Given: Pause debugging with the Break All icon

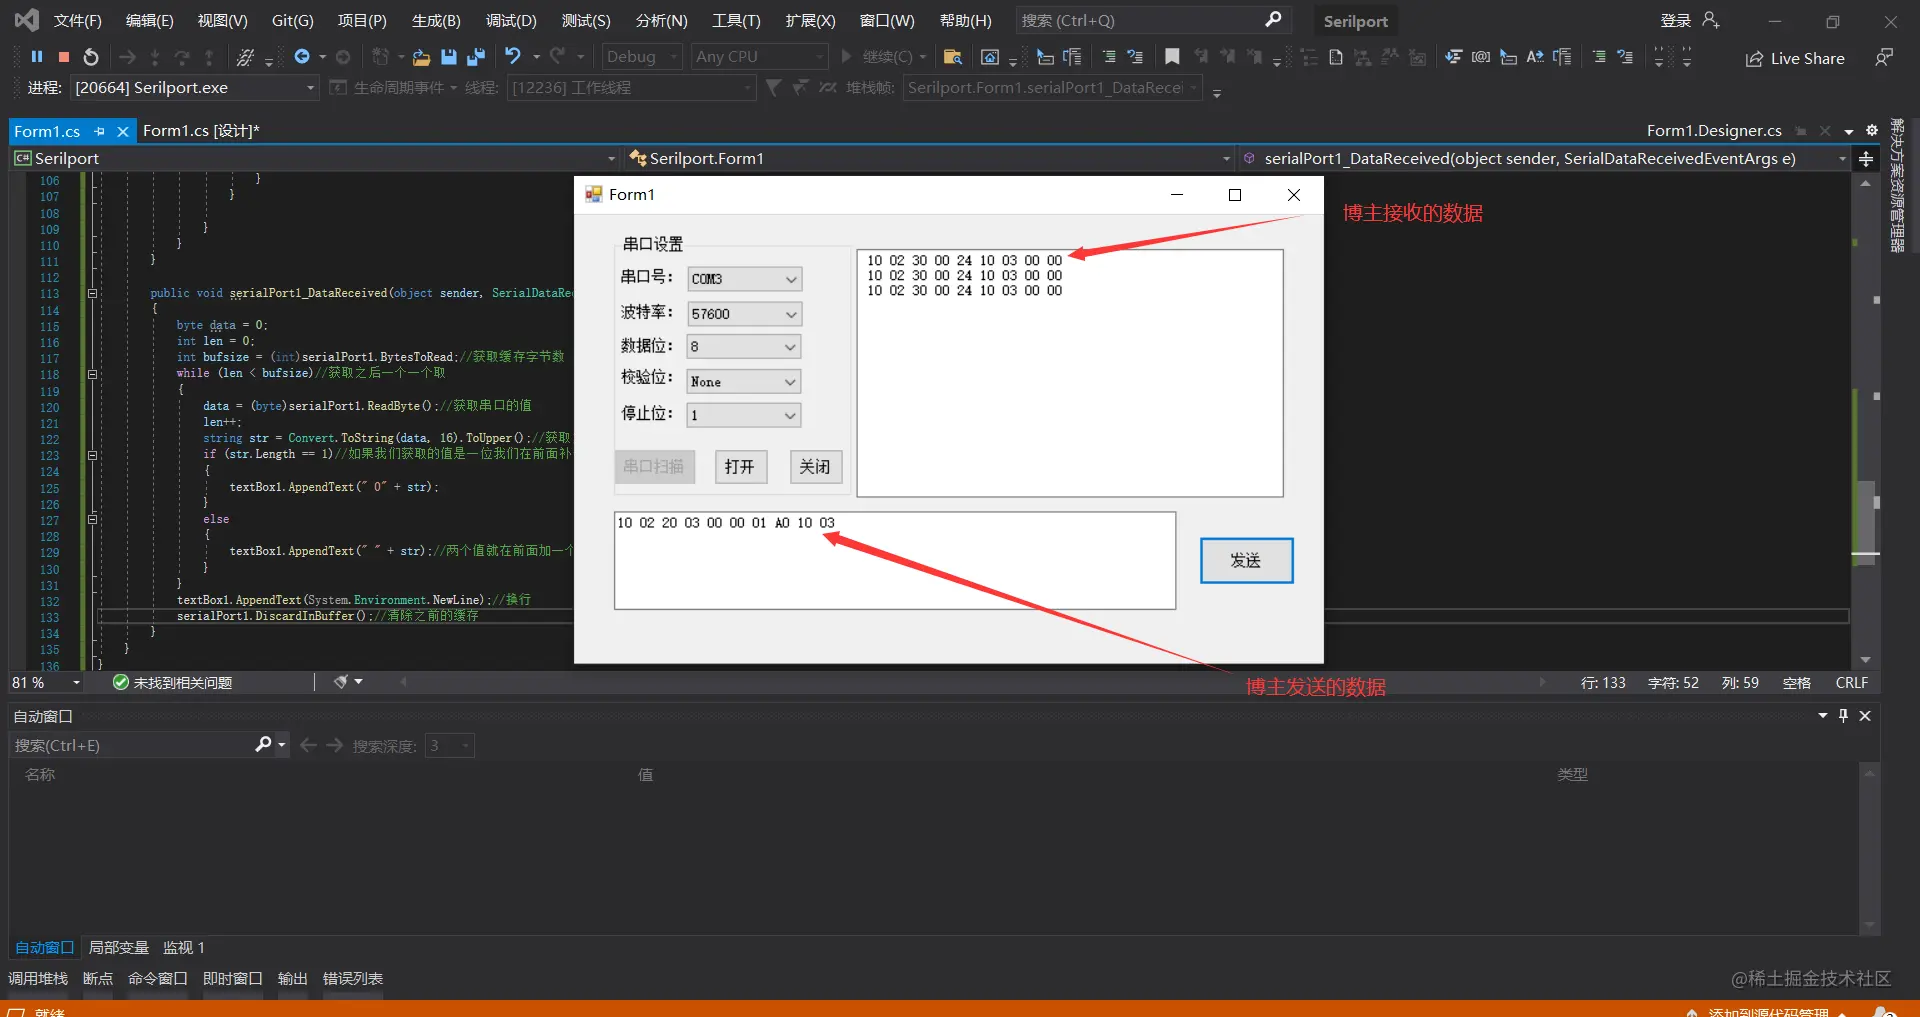Looking at the screenshot, I should [37, 57].
